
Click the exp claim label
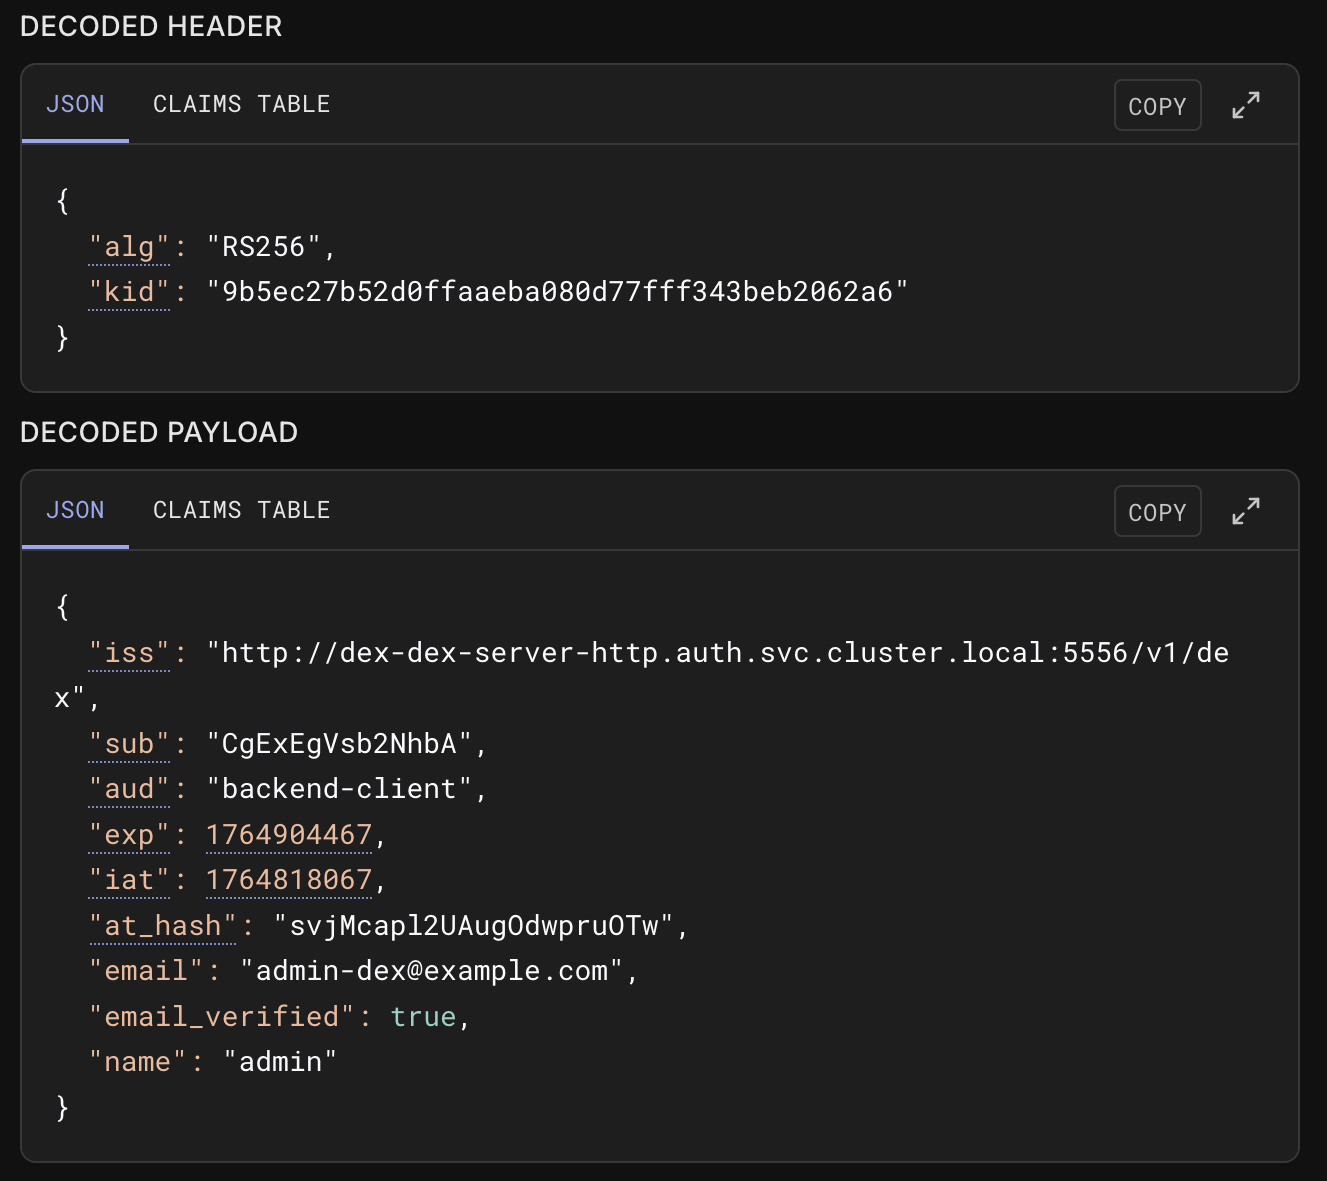pos(129,834)
